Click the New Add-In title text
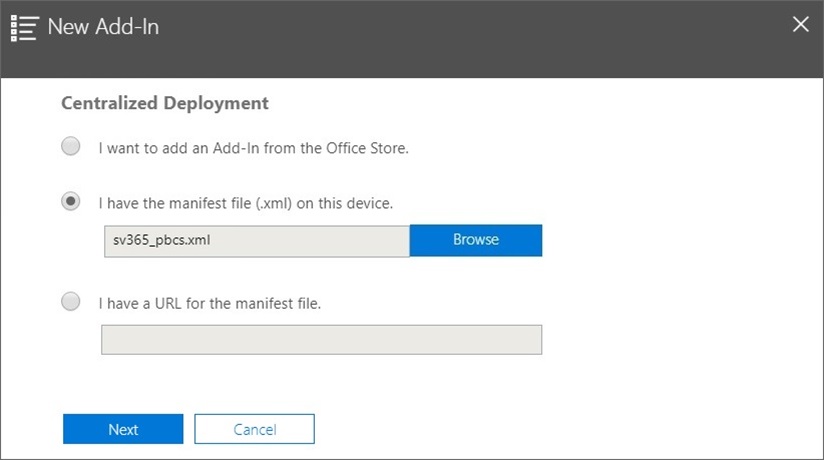The height and width of the screenshot is (460, 824). [103, 26]
